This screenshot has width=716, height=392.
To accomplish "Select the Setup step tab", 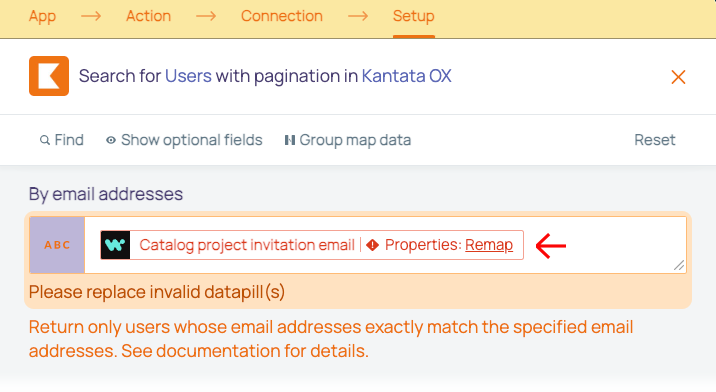I will coord(413,16).
